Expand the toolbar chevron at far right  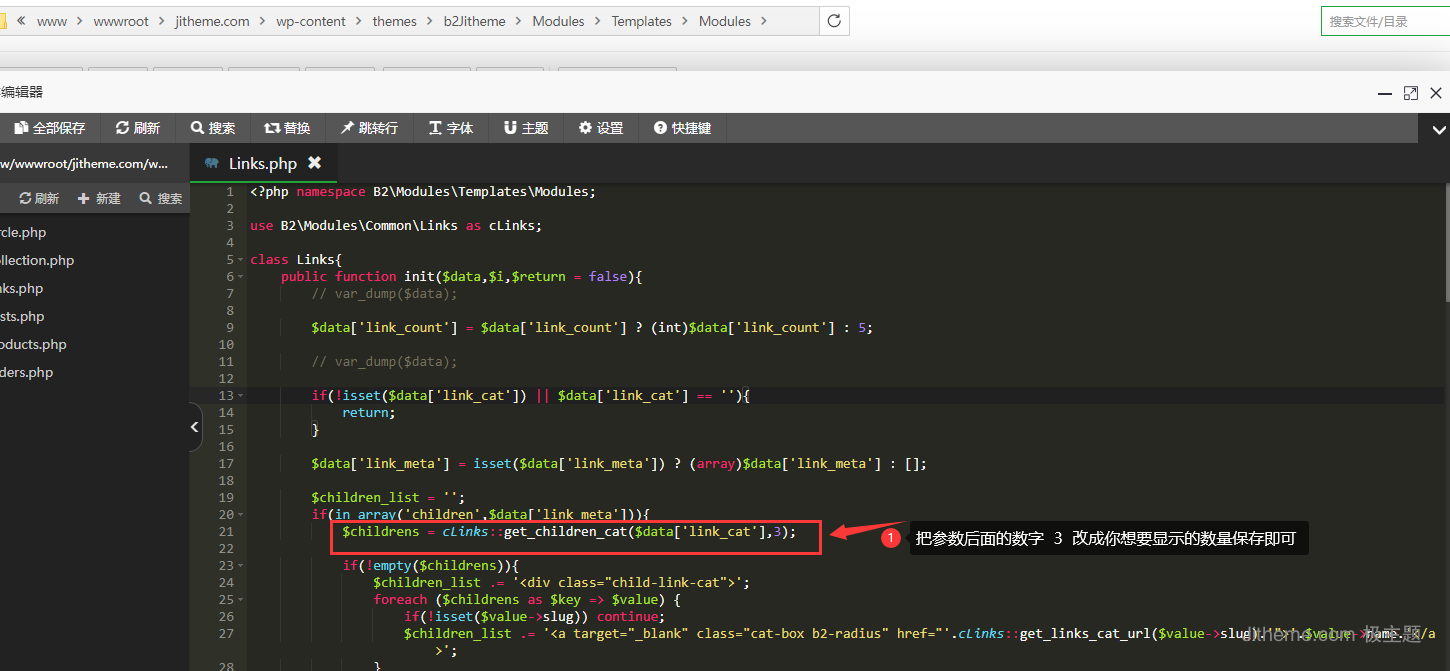(1439, 129)
